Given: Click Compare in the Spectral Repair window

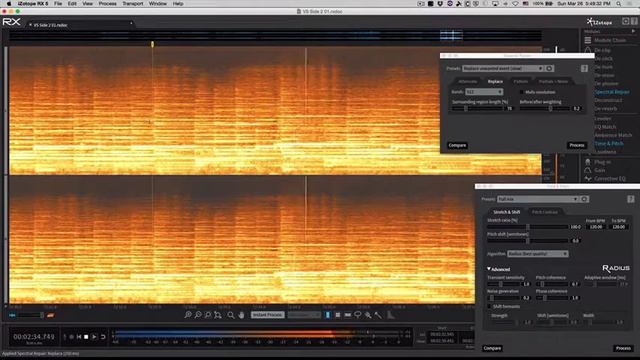Looking at the screenshot, I should [457, 145].
